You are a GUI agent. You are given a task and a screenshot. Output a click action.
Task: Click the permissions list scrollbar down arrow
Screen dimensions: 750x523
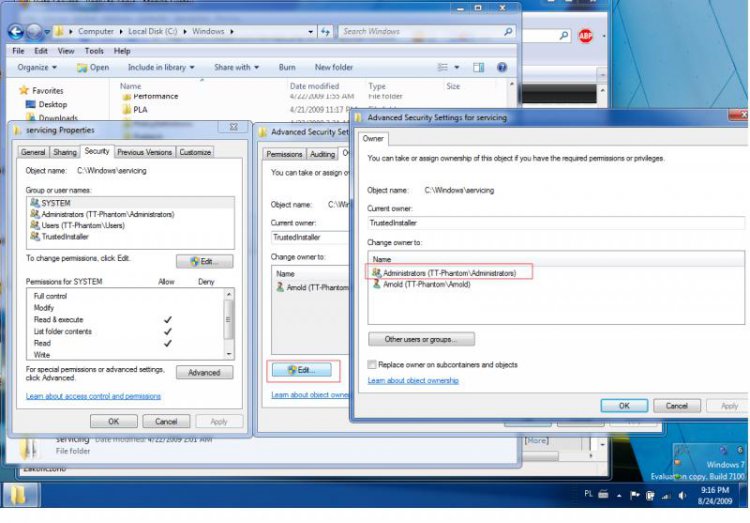pos(229,355)
